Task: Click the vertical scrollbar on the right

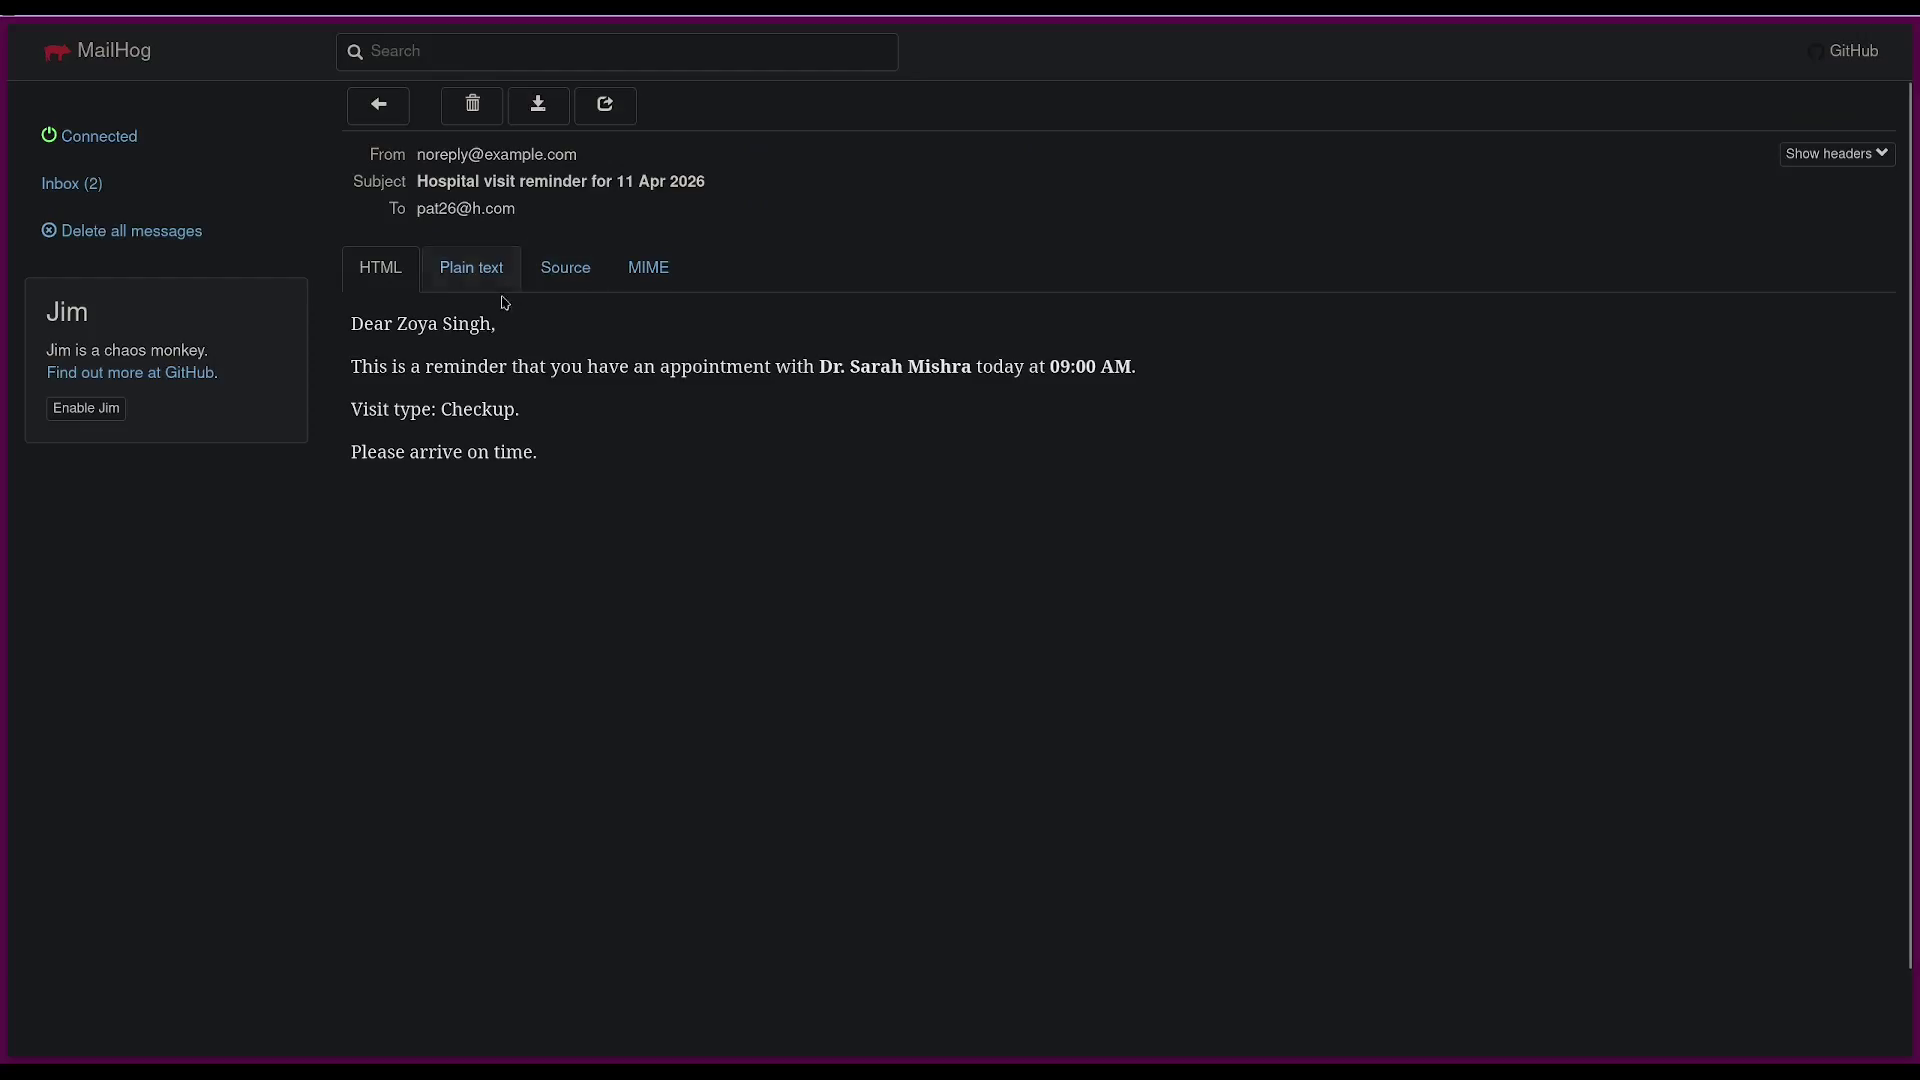Action: (x=1910, y=525)
